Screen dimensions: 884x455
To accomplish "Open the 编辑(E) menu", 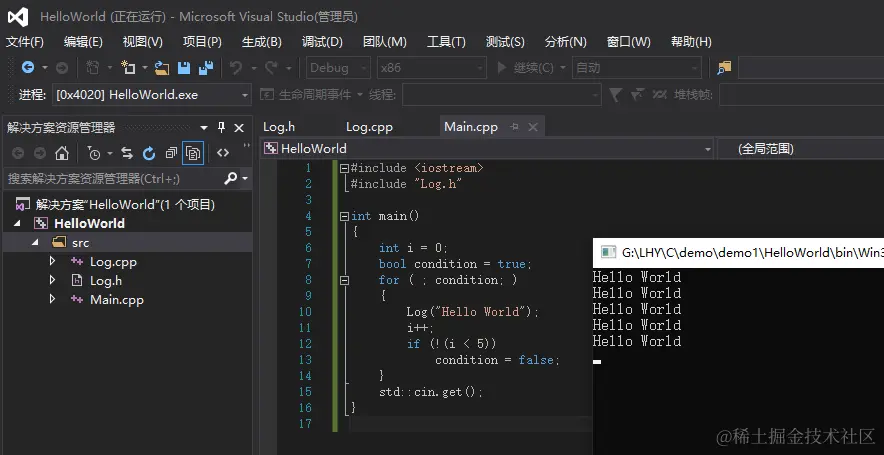I will click(x=83, y=42).
